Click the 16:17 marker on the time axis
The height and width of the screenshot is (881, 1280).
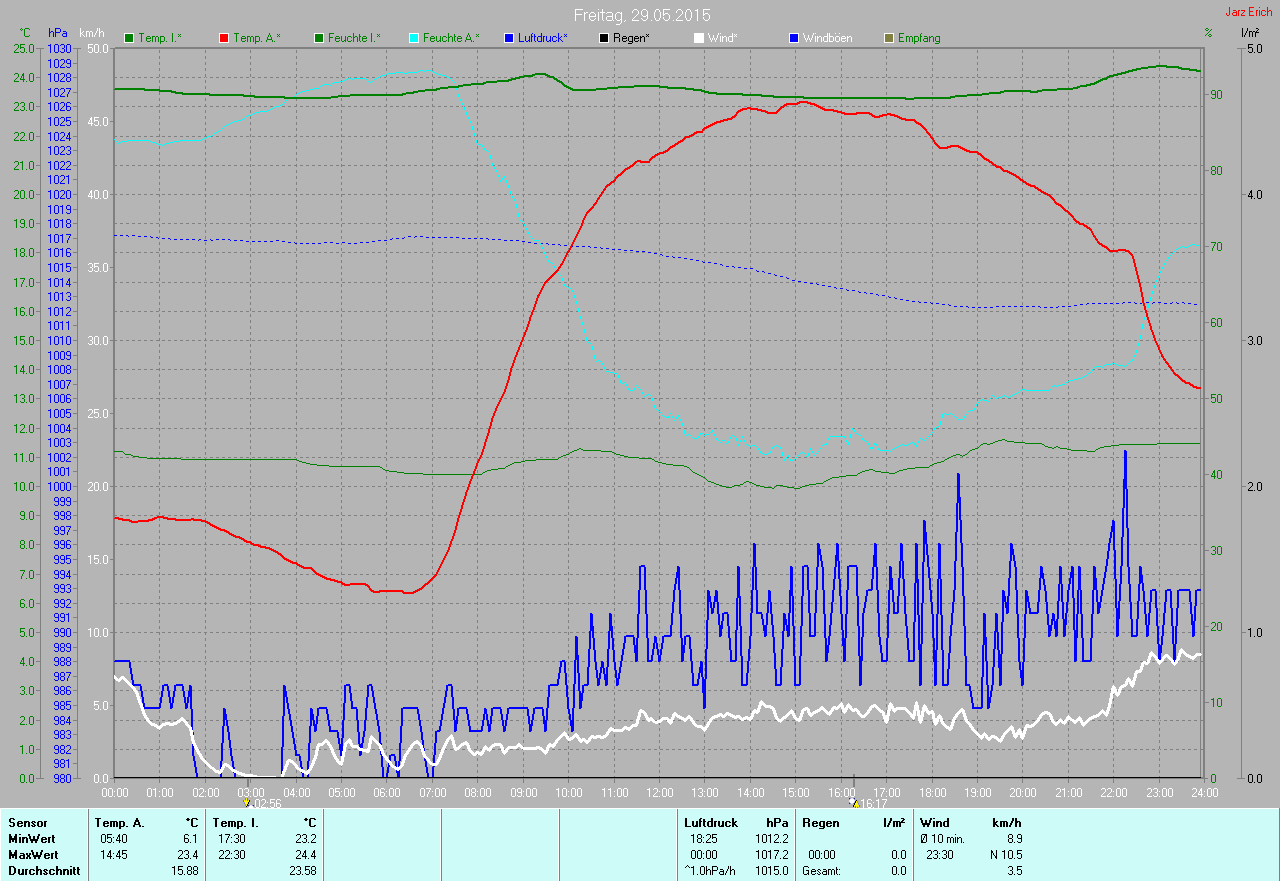point(867,803)
